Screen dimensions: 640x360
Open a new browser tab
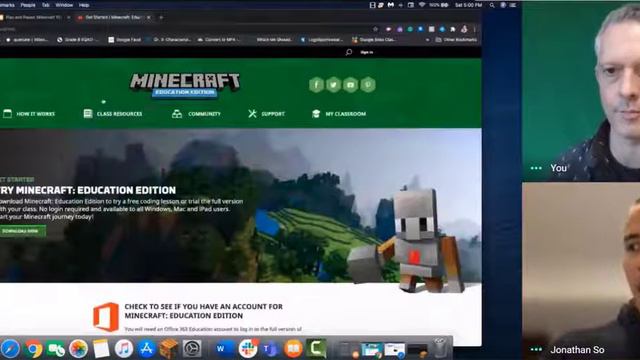[x=161, y=18]
